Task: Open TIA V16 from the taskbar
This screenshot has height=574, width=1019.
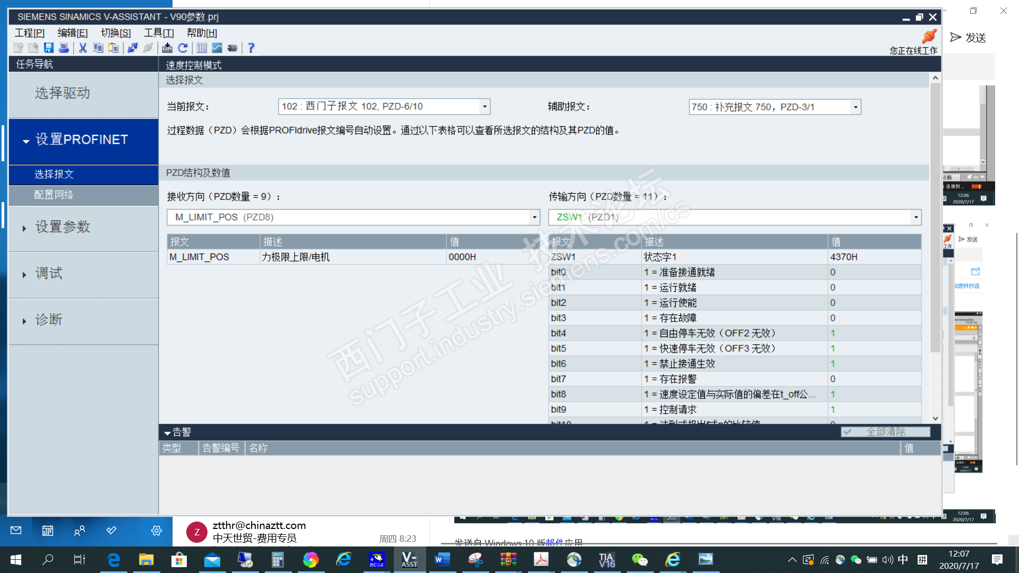Action: click(607, 559)
